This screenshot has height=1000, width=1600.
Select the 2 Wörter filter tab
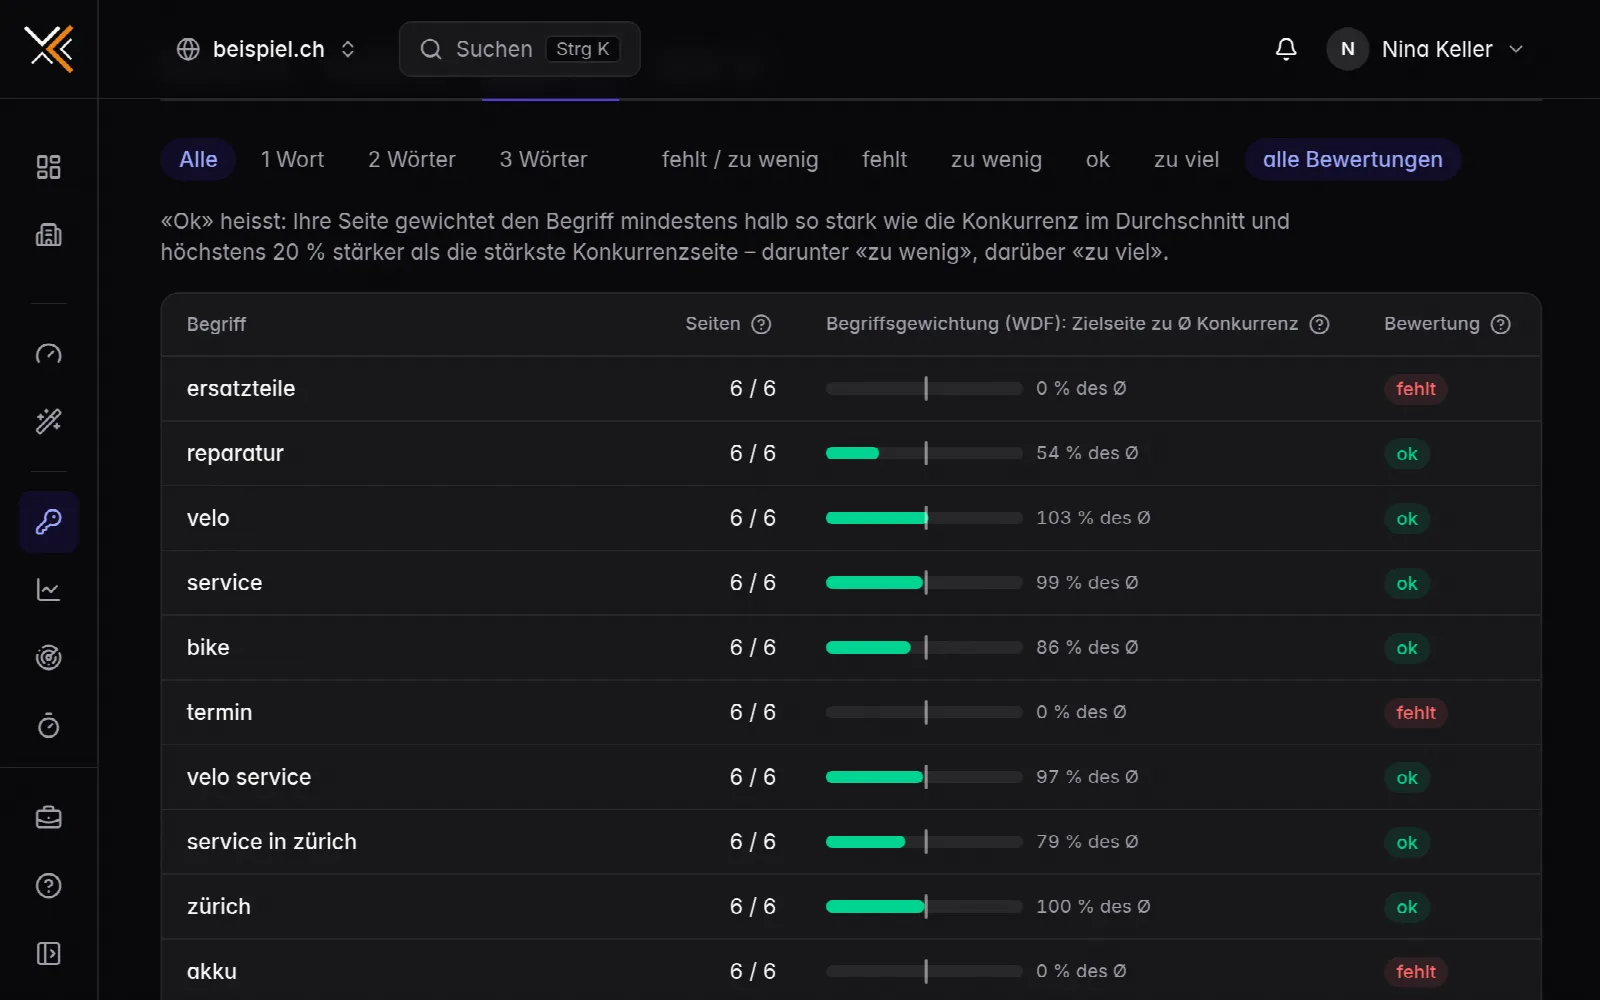tap(412, 160)
